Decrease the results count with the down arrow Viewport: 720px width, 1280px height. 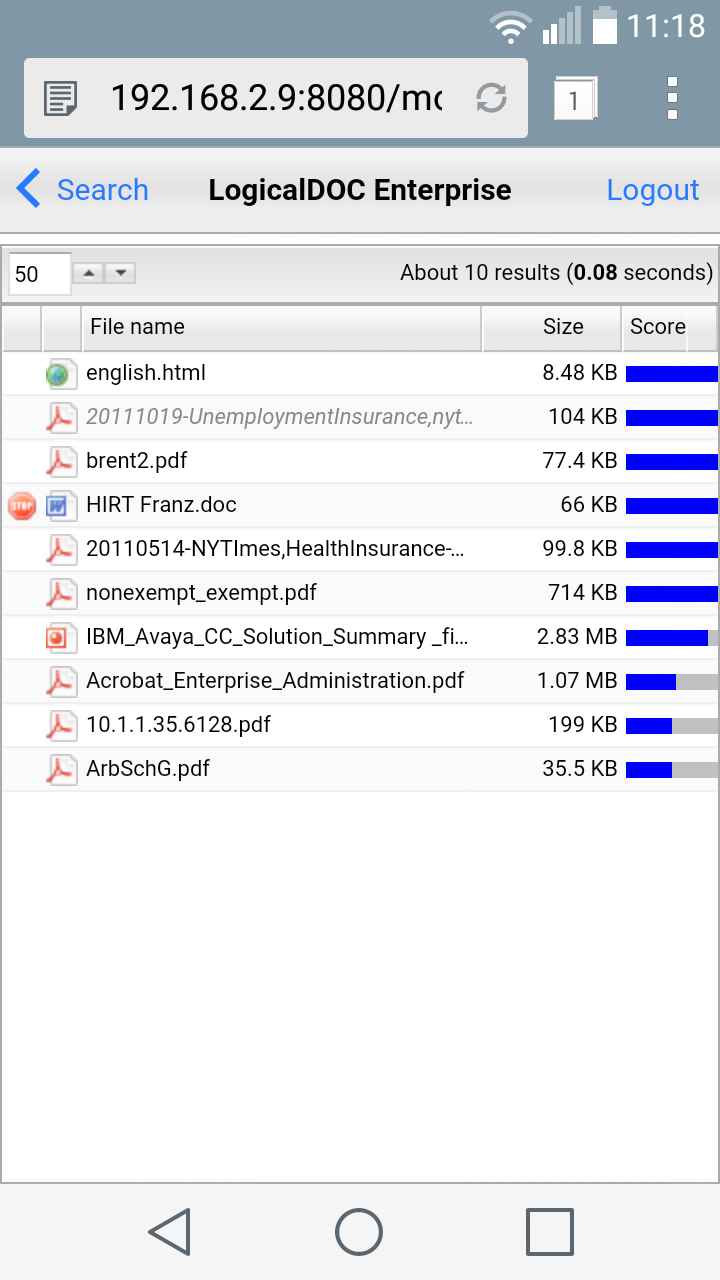click(120, 273)
